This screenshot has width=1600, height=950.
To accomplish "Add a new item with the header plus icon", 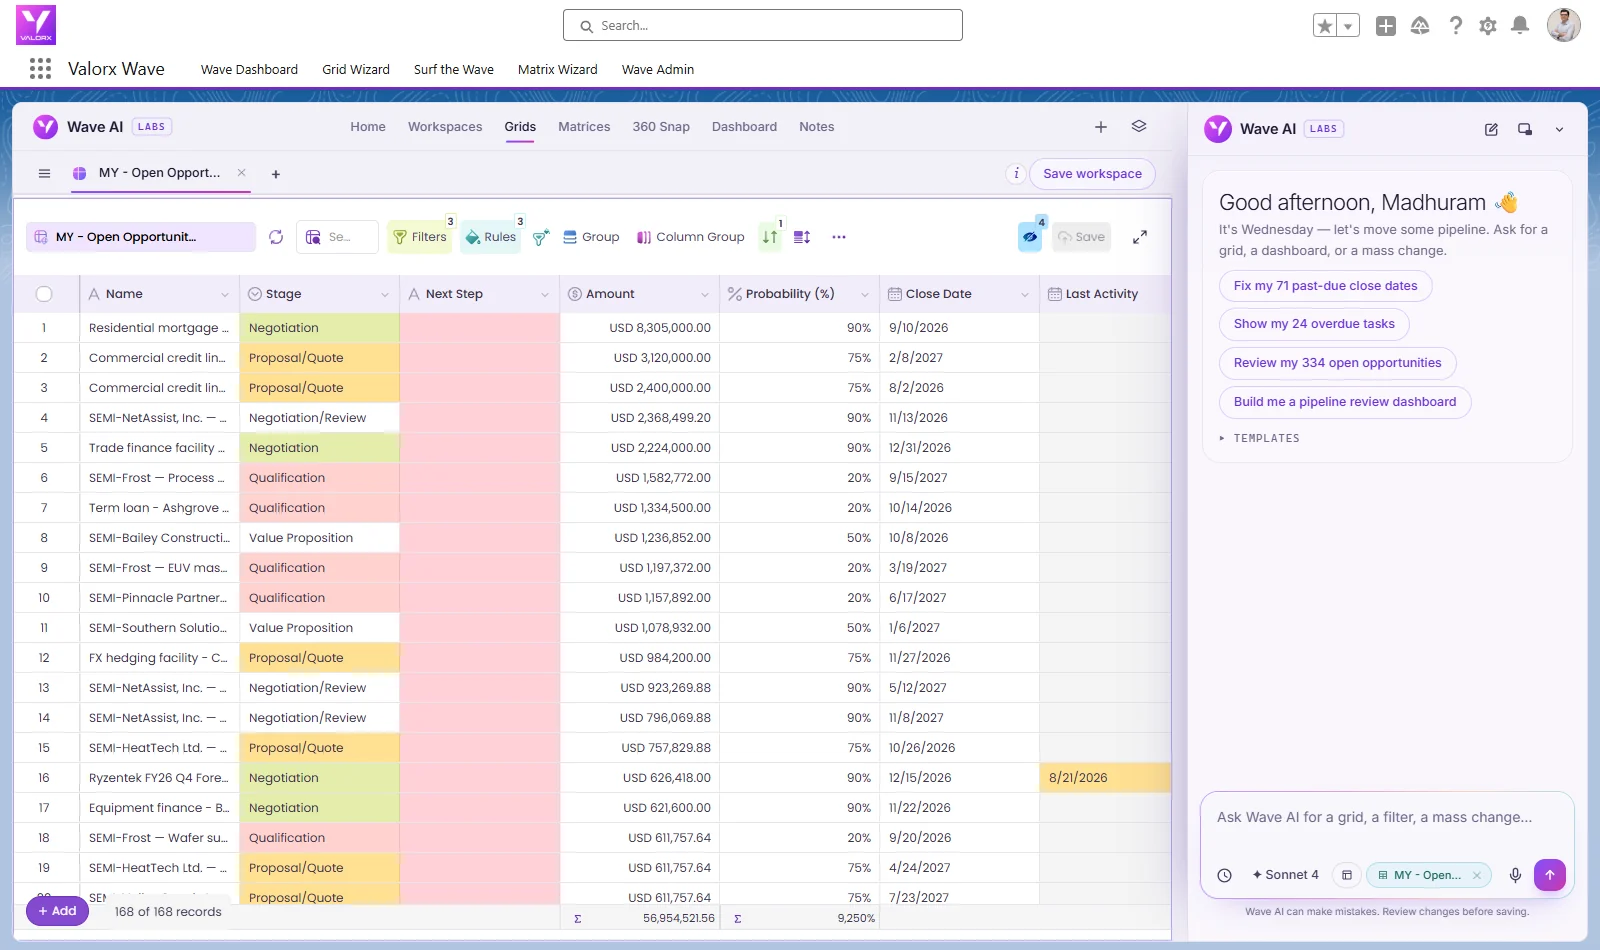I will tap(1101, 127).
